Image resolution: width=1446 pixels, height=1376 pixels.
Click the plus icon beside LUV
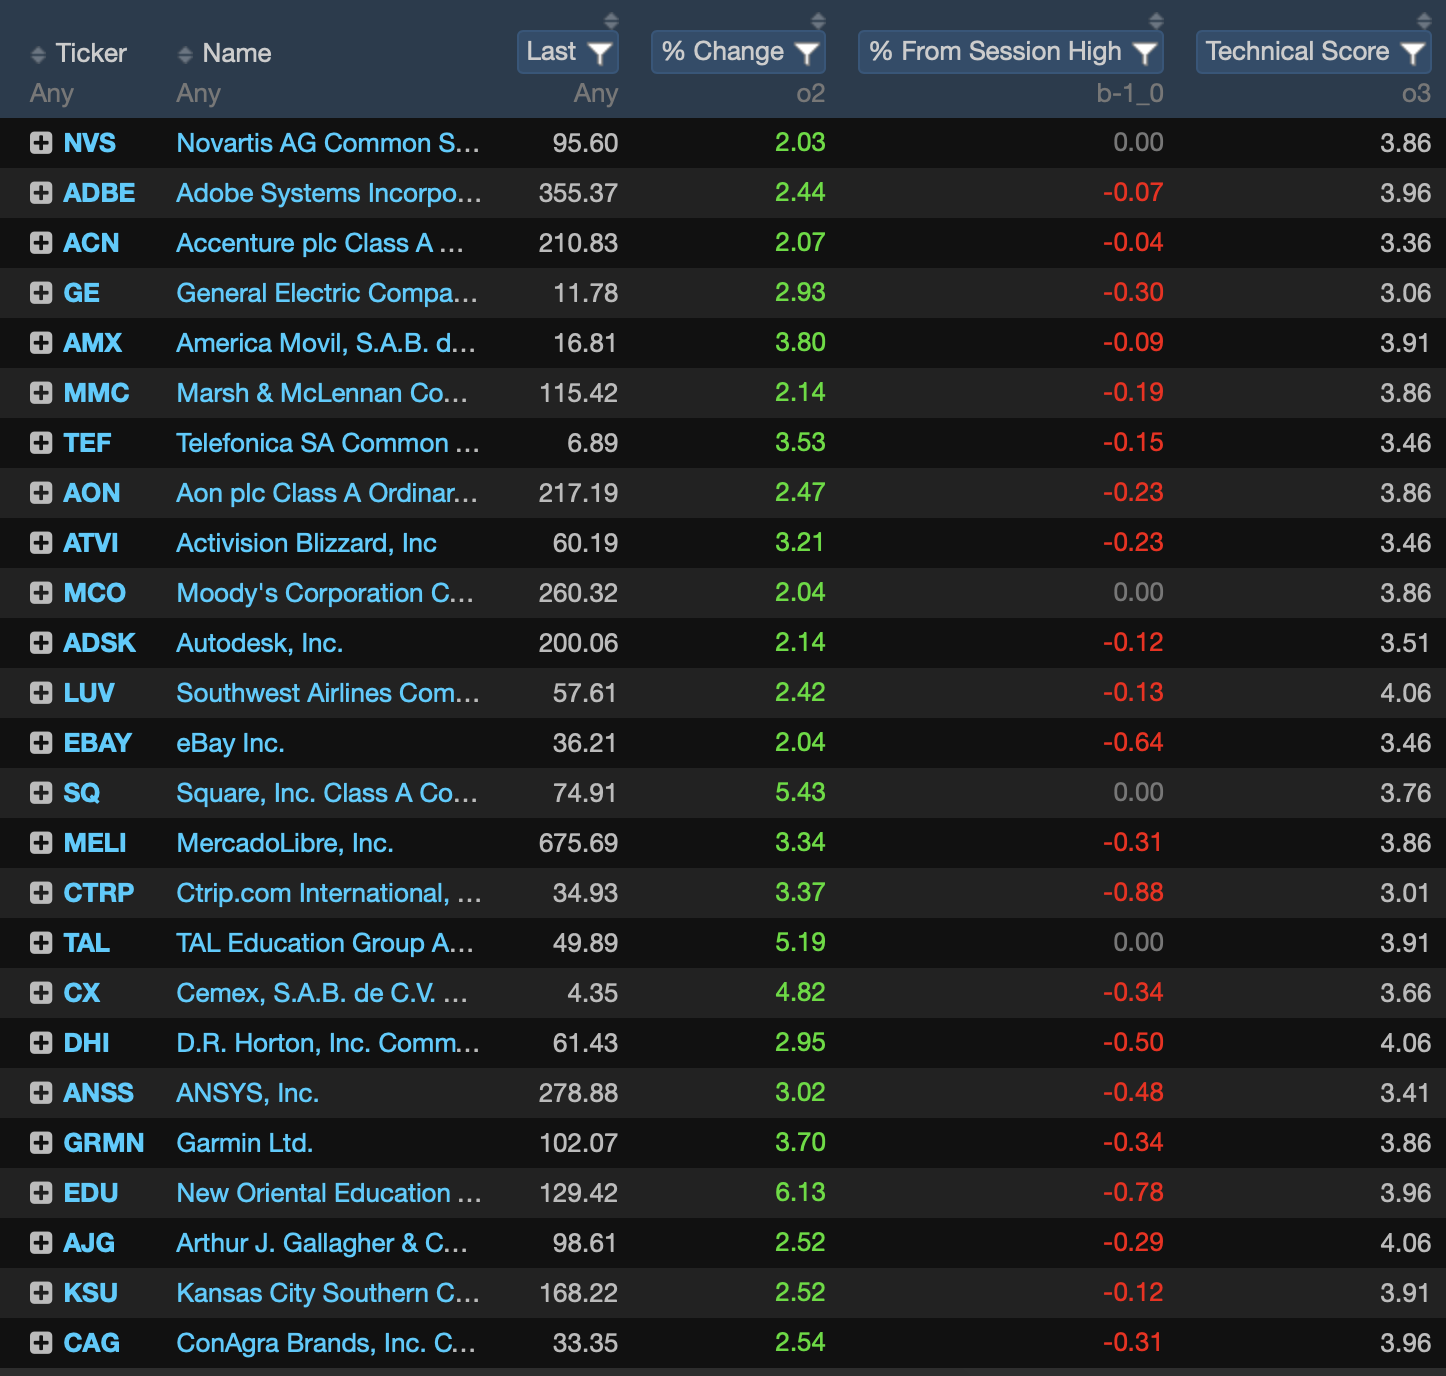click(41, 693)
